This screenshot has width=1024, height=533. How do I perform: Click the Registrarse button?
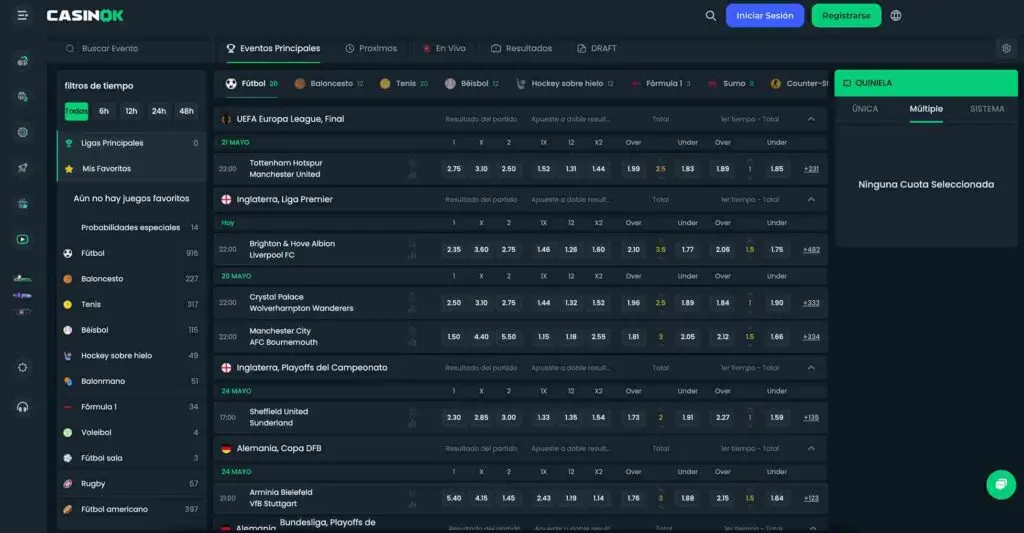click(x=846, y=16)
